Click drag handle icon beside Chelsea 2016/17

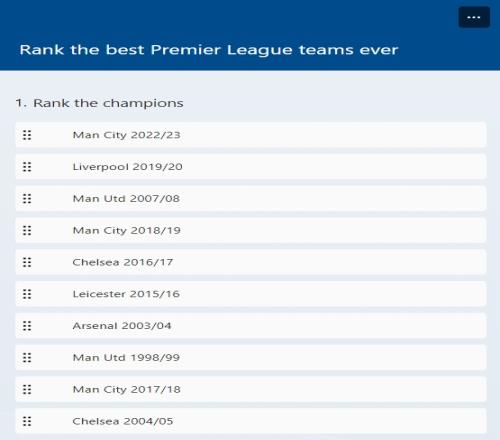(x=27, y=262)
